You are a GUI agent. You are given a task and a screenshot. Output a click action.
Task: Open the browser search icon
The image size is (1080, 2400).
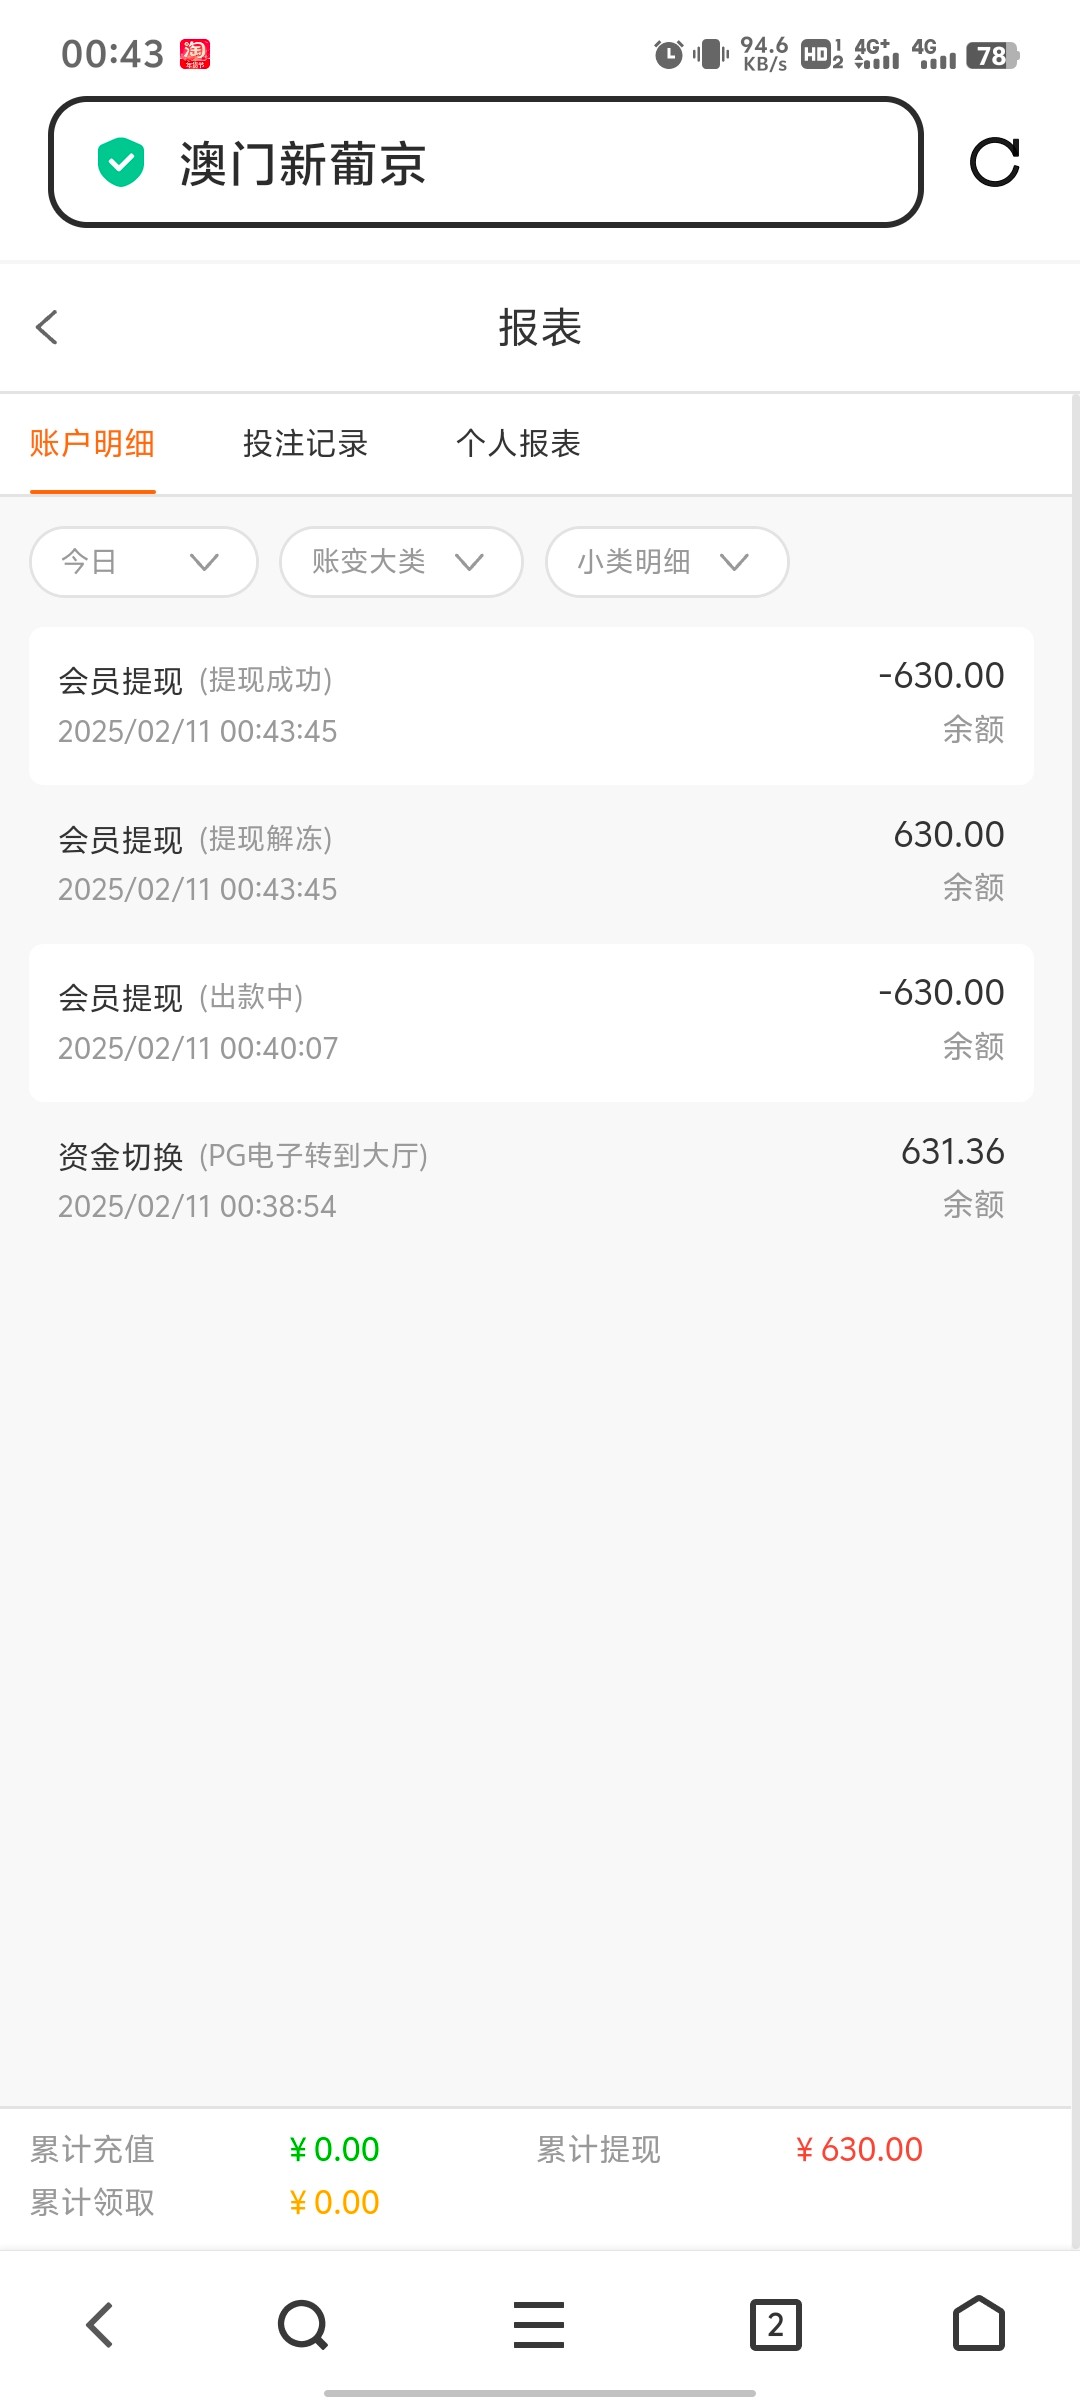point(303,2324)
